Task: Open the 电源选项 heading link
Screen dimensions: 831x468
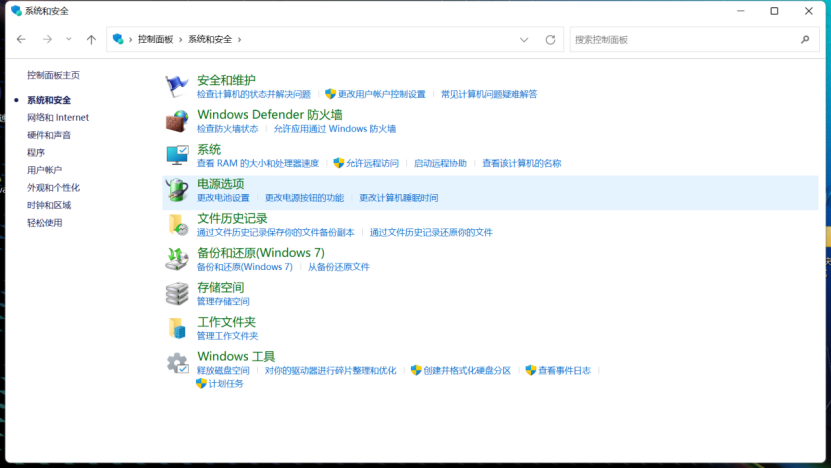Action: [220, 184]
